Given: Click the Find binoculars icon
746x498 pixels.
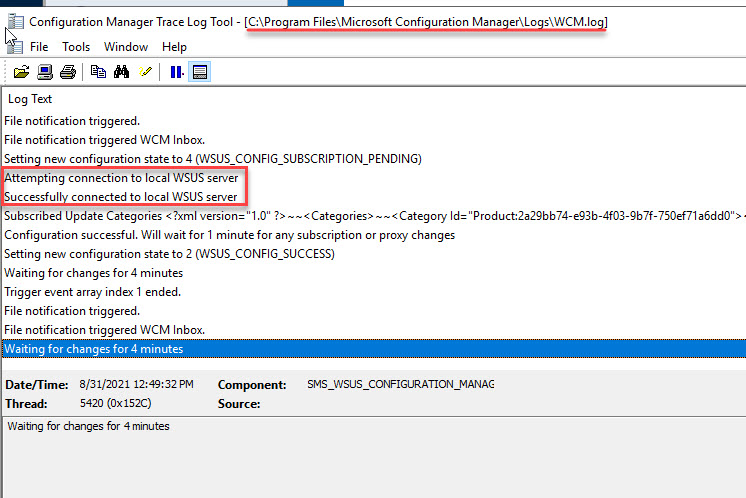Looking at the screenshot, I should click(x=122, y=72).
